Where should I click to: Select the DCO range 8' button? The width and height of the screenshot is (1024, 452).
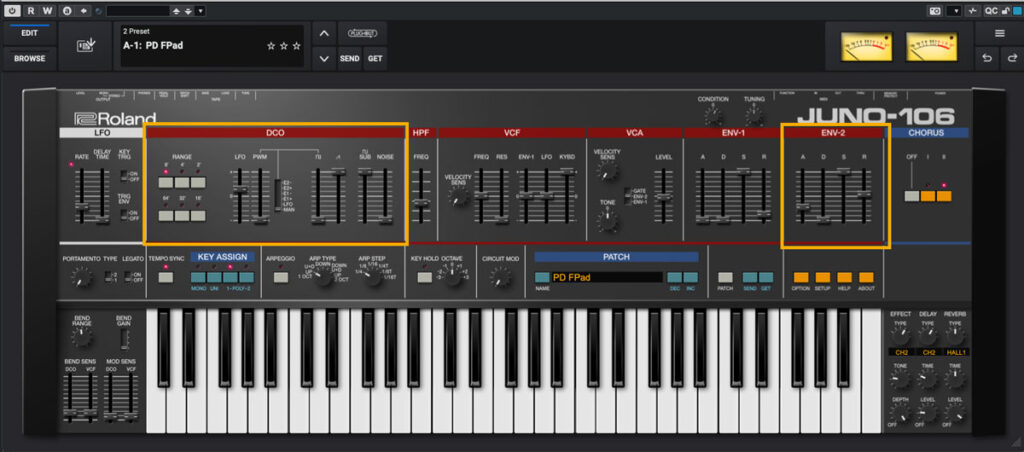tap(166, 182)
